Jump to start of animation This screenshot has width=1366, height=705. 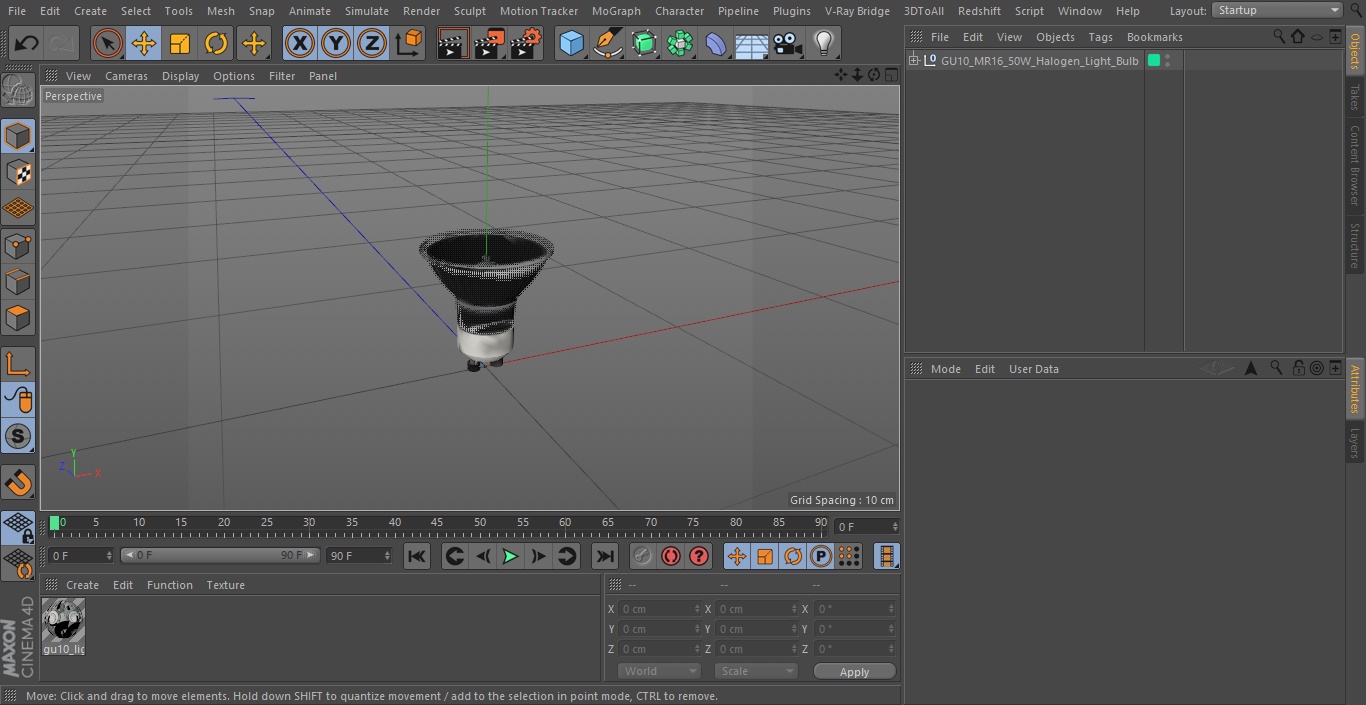coord(417,556)
